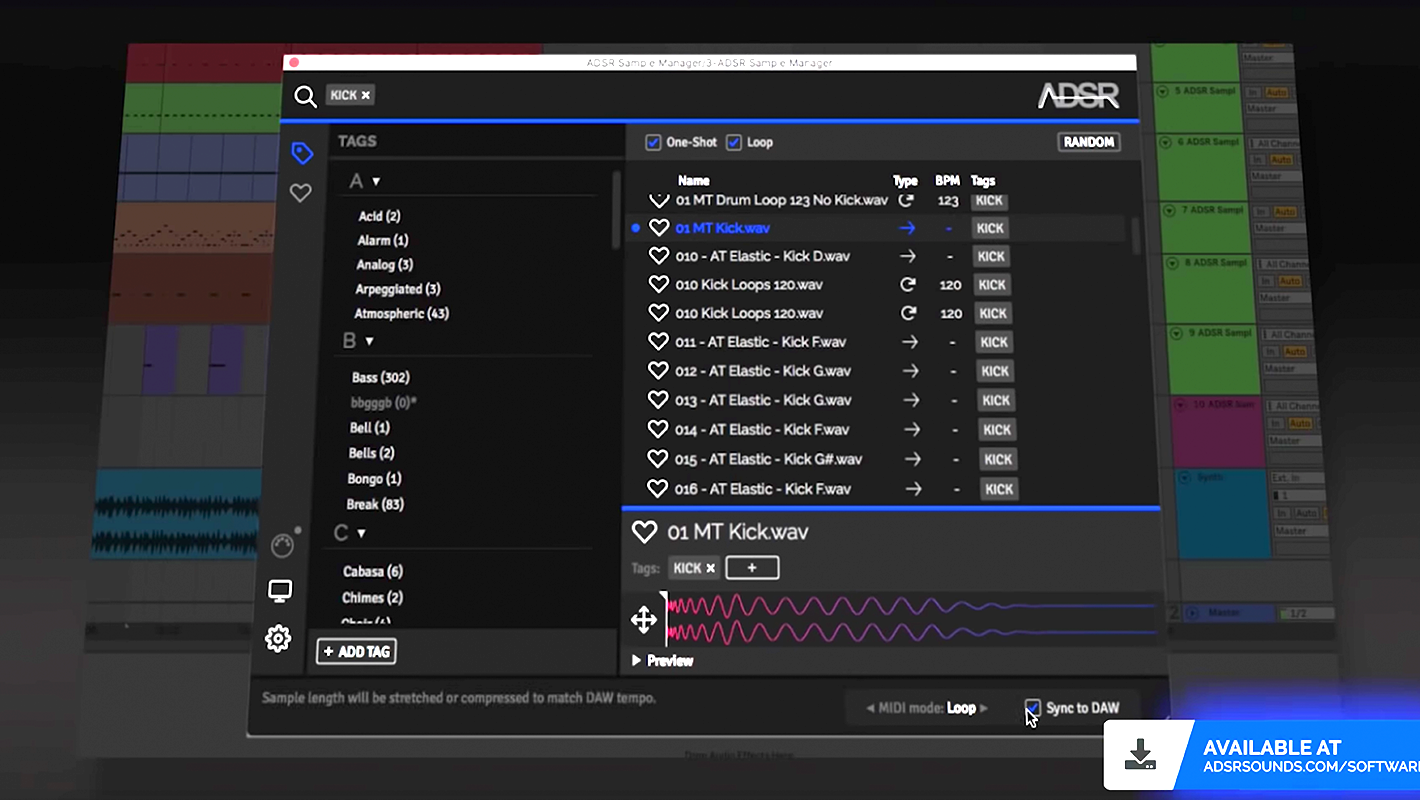Open favorites via sidebar heart icon
This screenshot has width=1420, height=800.
[x=300, y=193]
